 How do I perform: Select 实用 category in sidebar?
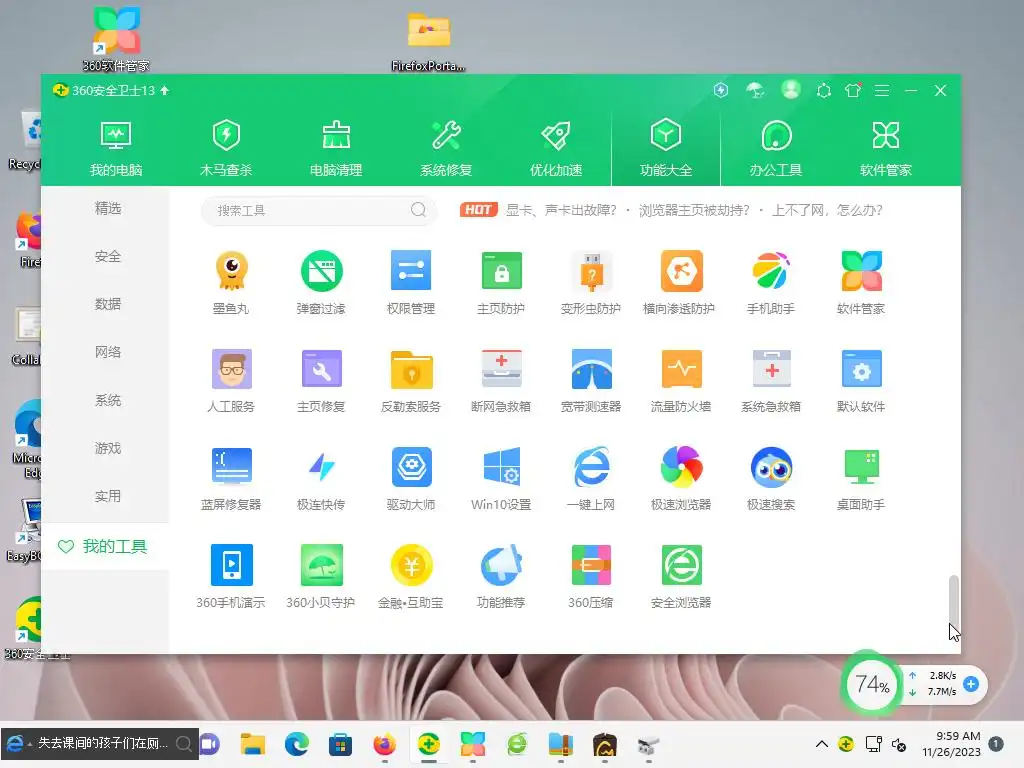(x=108, y=496)
